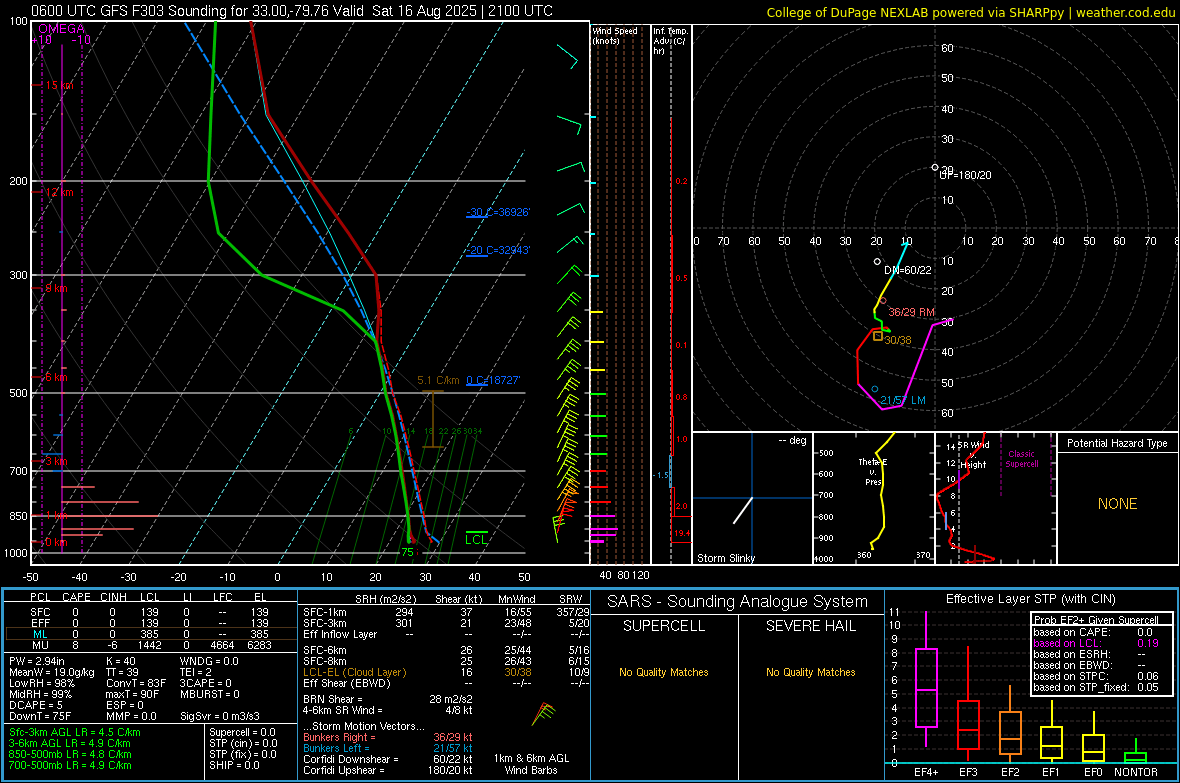Click the orange 30/38 mean wind label

click(898, 340)
